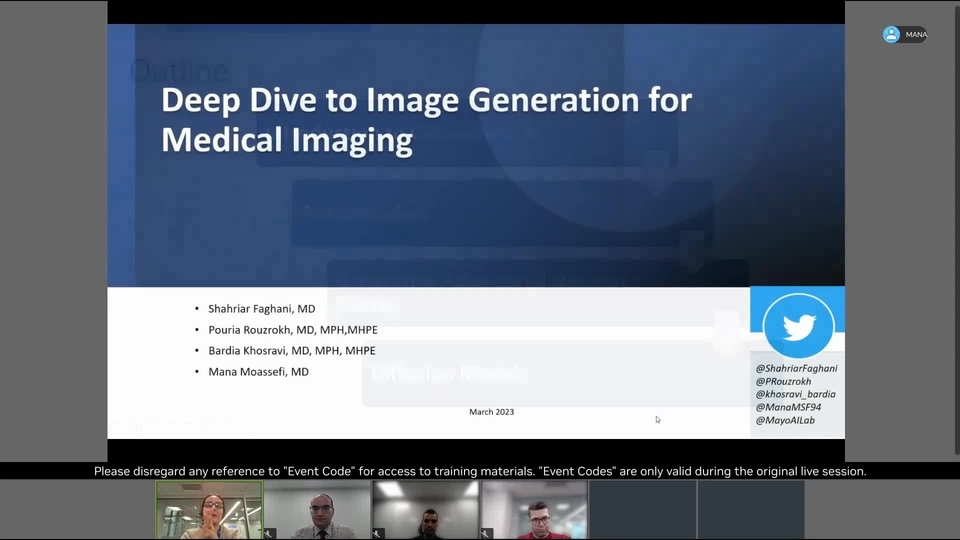Screen dimensions: 960x540
Task: Click the Twitter bird logo on the slide
Action: click(x=798, y=326)
